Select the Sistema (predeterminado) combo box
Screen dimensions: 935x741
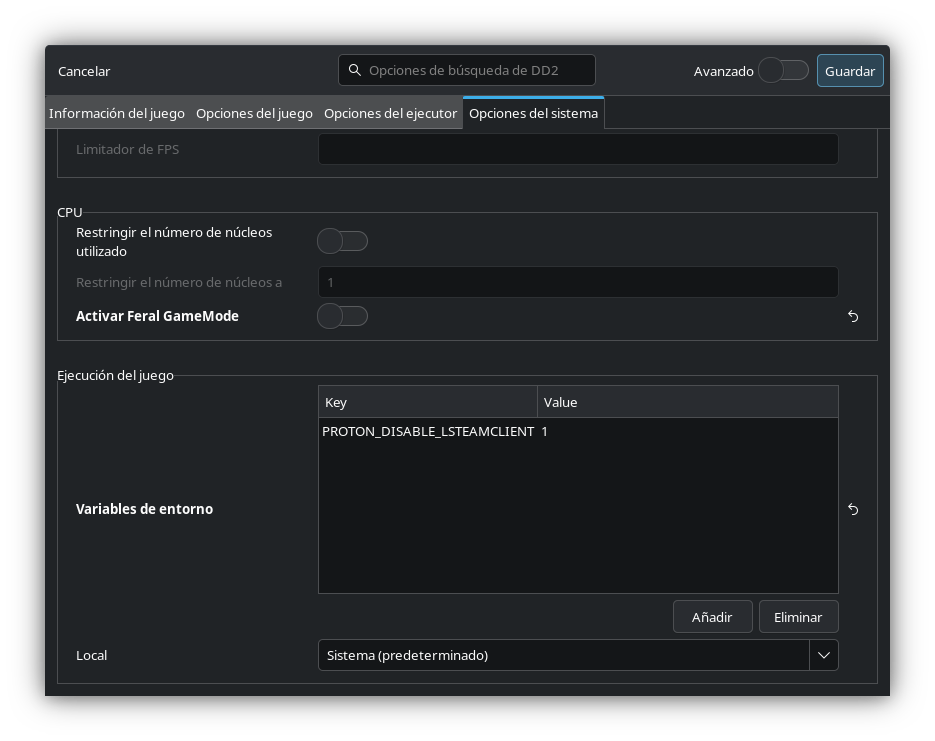click(x=578, y=655)
